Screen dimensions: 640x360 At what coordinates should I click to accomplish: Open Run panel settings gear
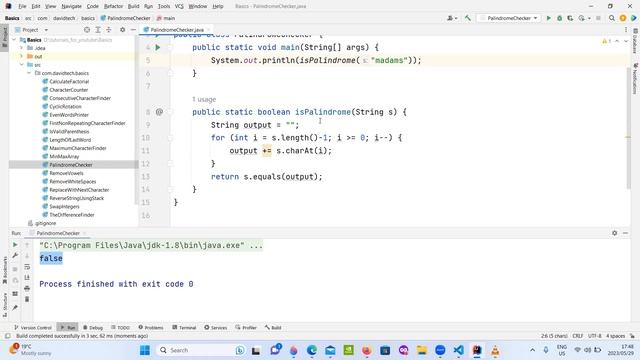click(614, 233)
